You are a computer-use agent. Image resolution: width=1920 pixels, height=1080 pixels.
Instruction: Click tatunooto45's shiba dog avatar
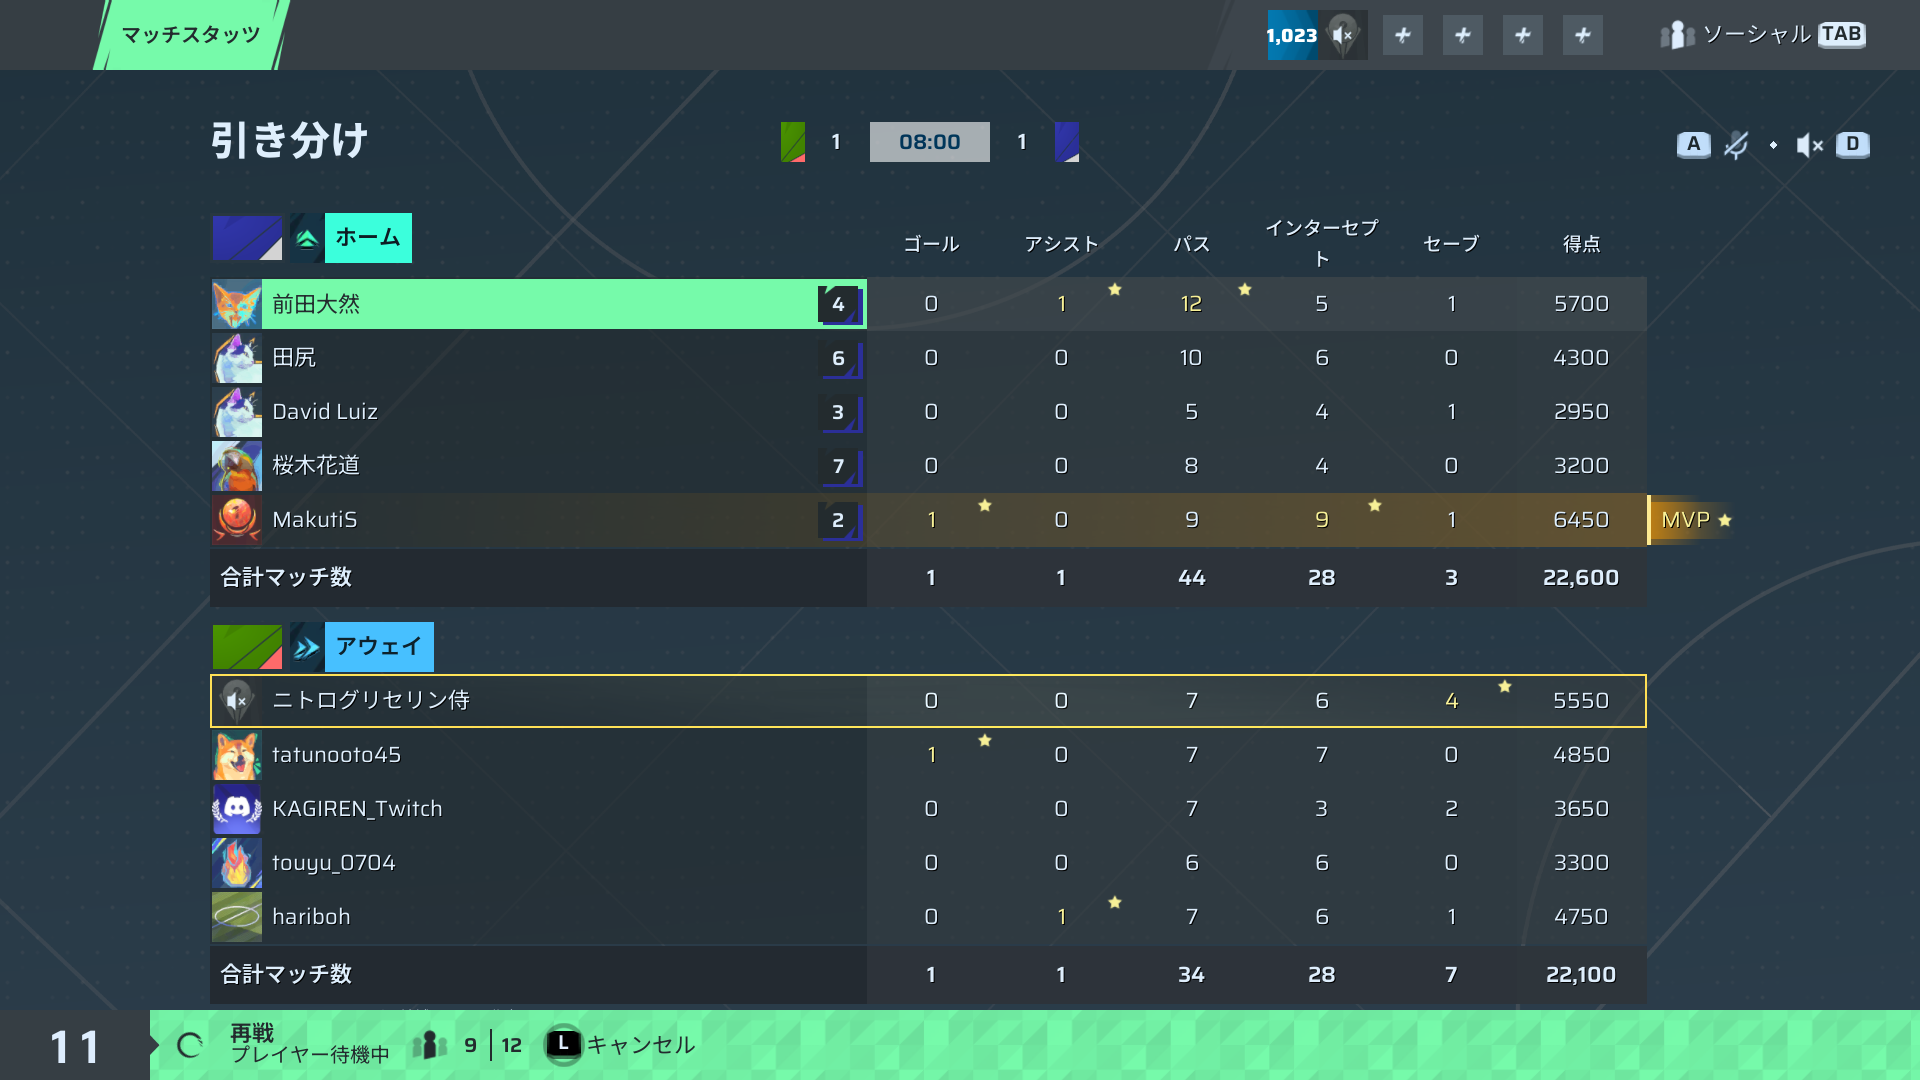point(237,755)
